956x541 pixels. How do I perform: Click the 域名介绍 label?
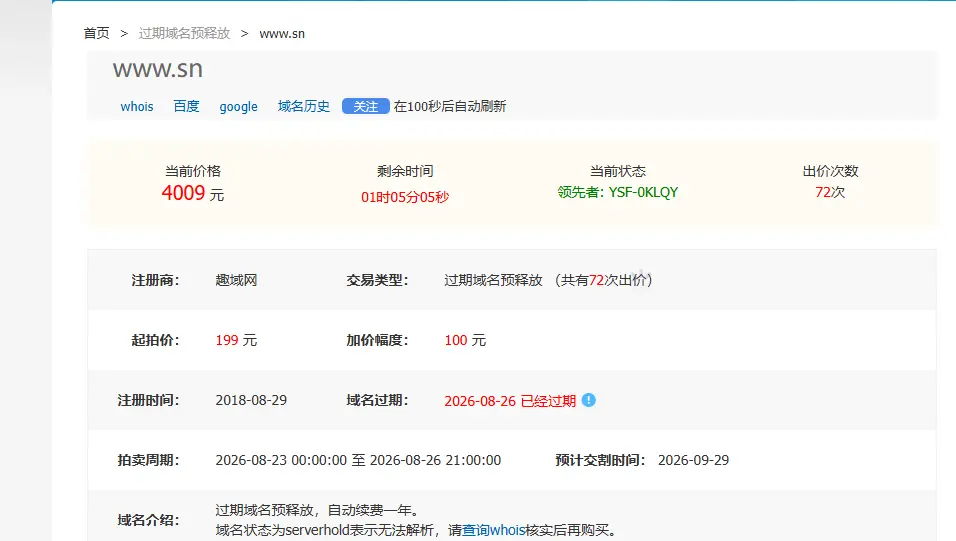pos(148,520)
